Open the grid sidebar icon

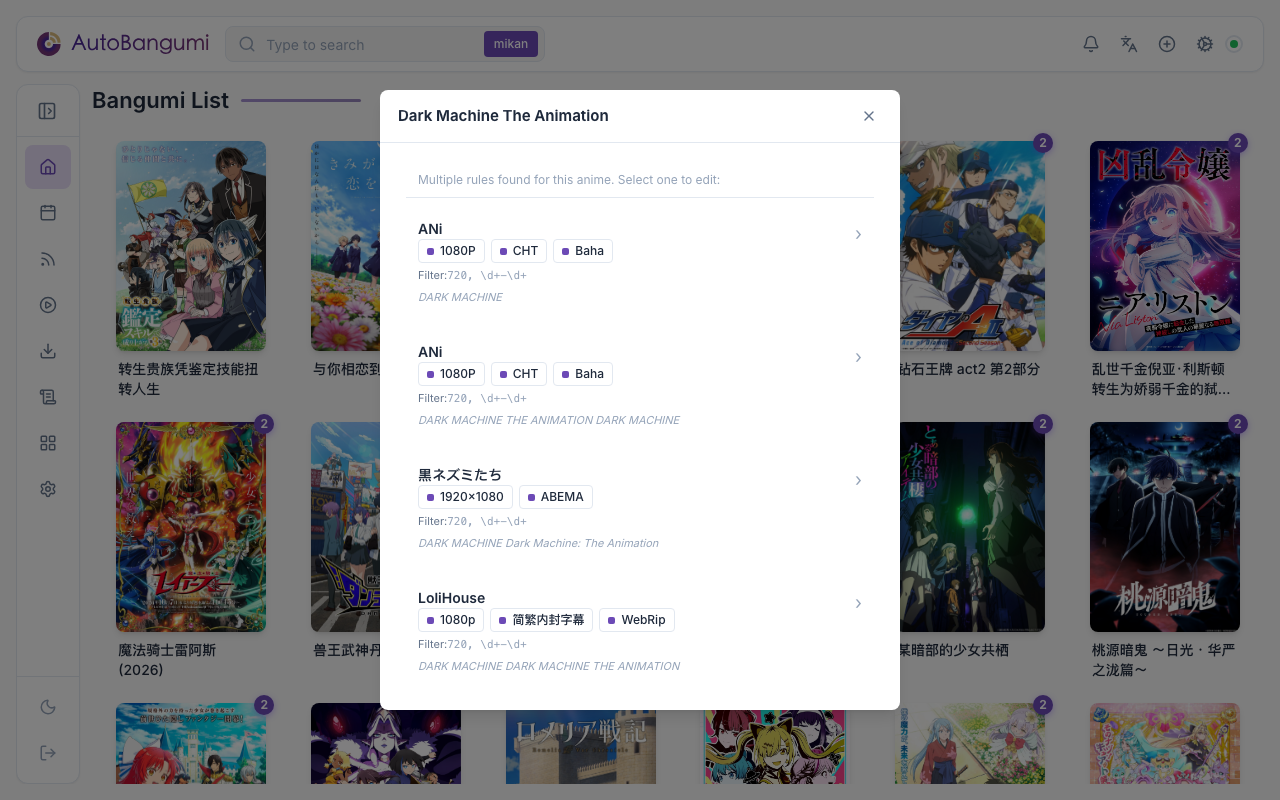(x=48, y=443)
